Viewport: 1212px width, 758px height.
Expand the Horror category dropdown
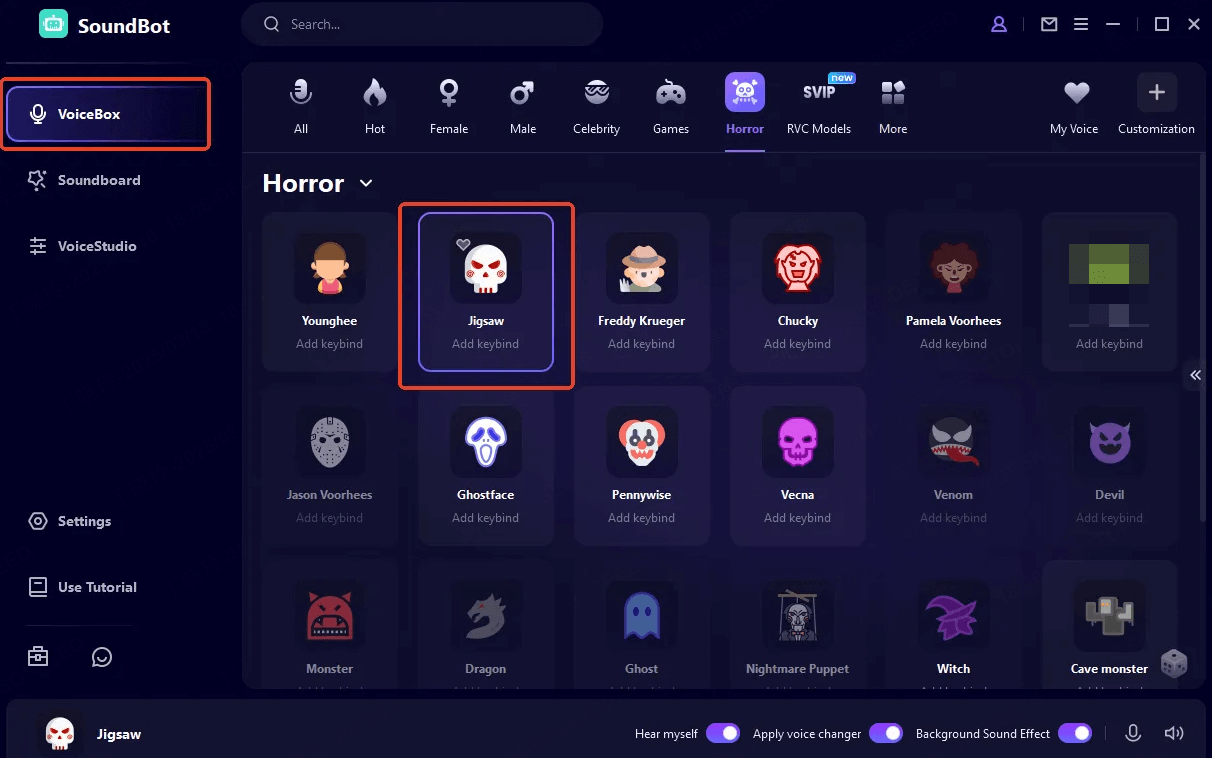(366, 183)
